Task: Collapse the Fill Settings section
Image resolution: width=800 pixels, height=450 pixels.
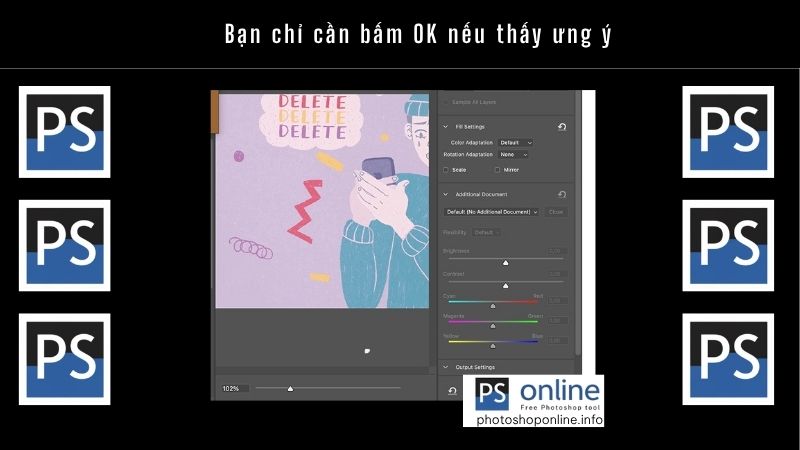Action: [445, 127]
